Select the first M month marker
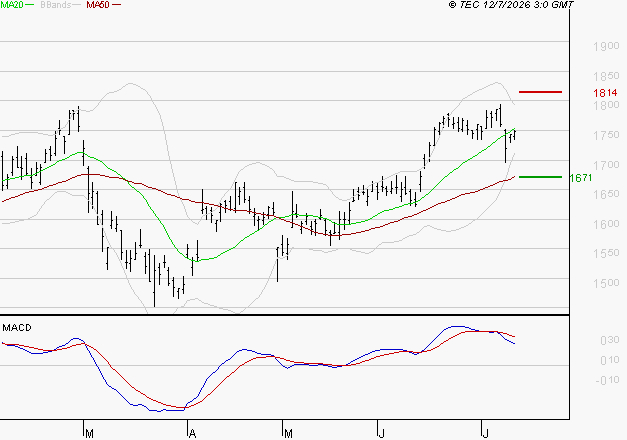627x440 pixels. tap(90, 434)
